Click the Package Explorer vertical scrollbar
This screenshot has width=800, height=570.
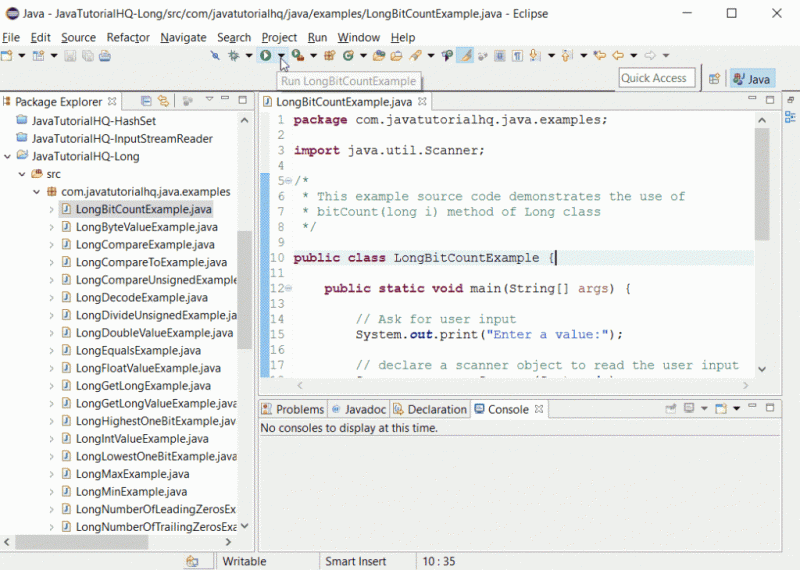click(244, 289)
